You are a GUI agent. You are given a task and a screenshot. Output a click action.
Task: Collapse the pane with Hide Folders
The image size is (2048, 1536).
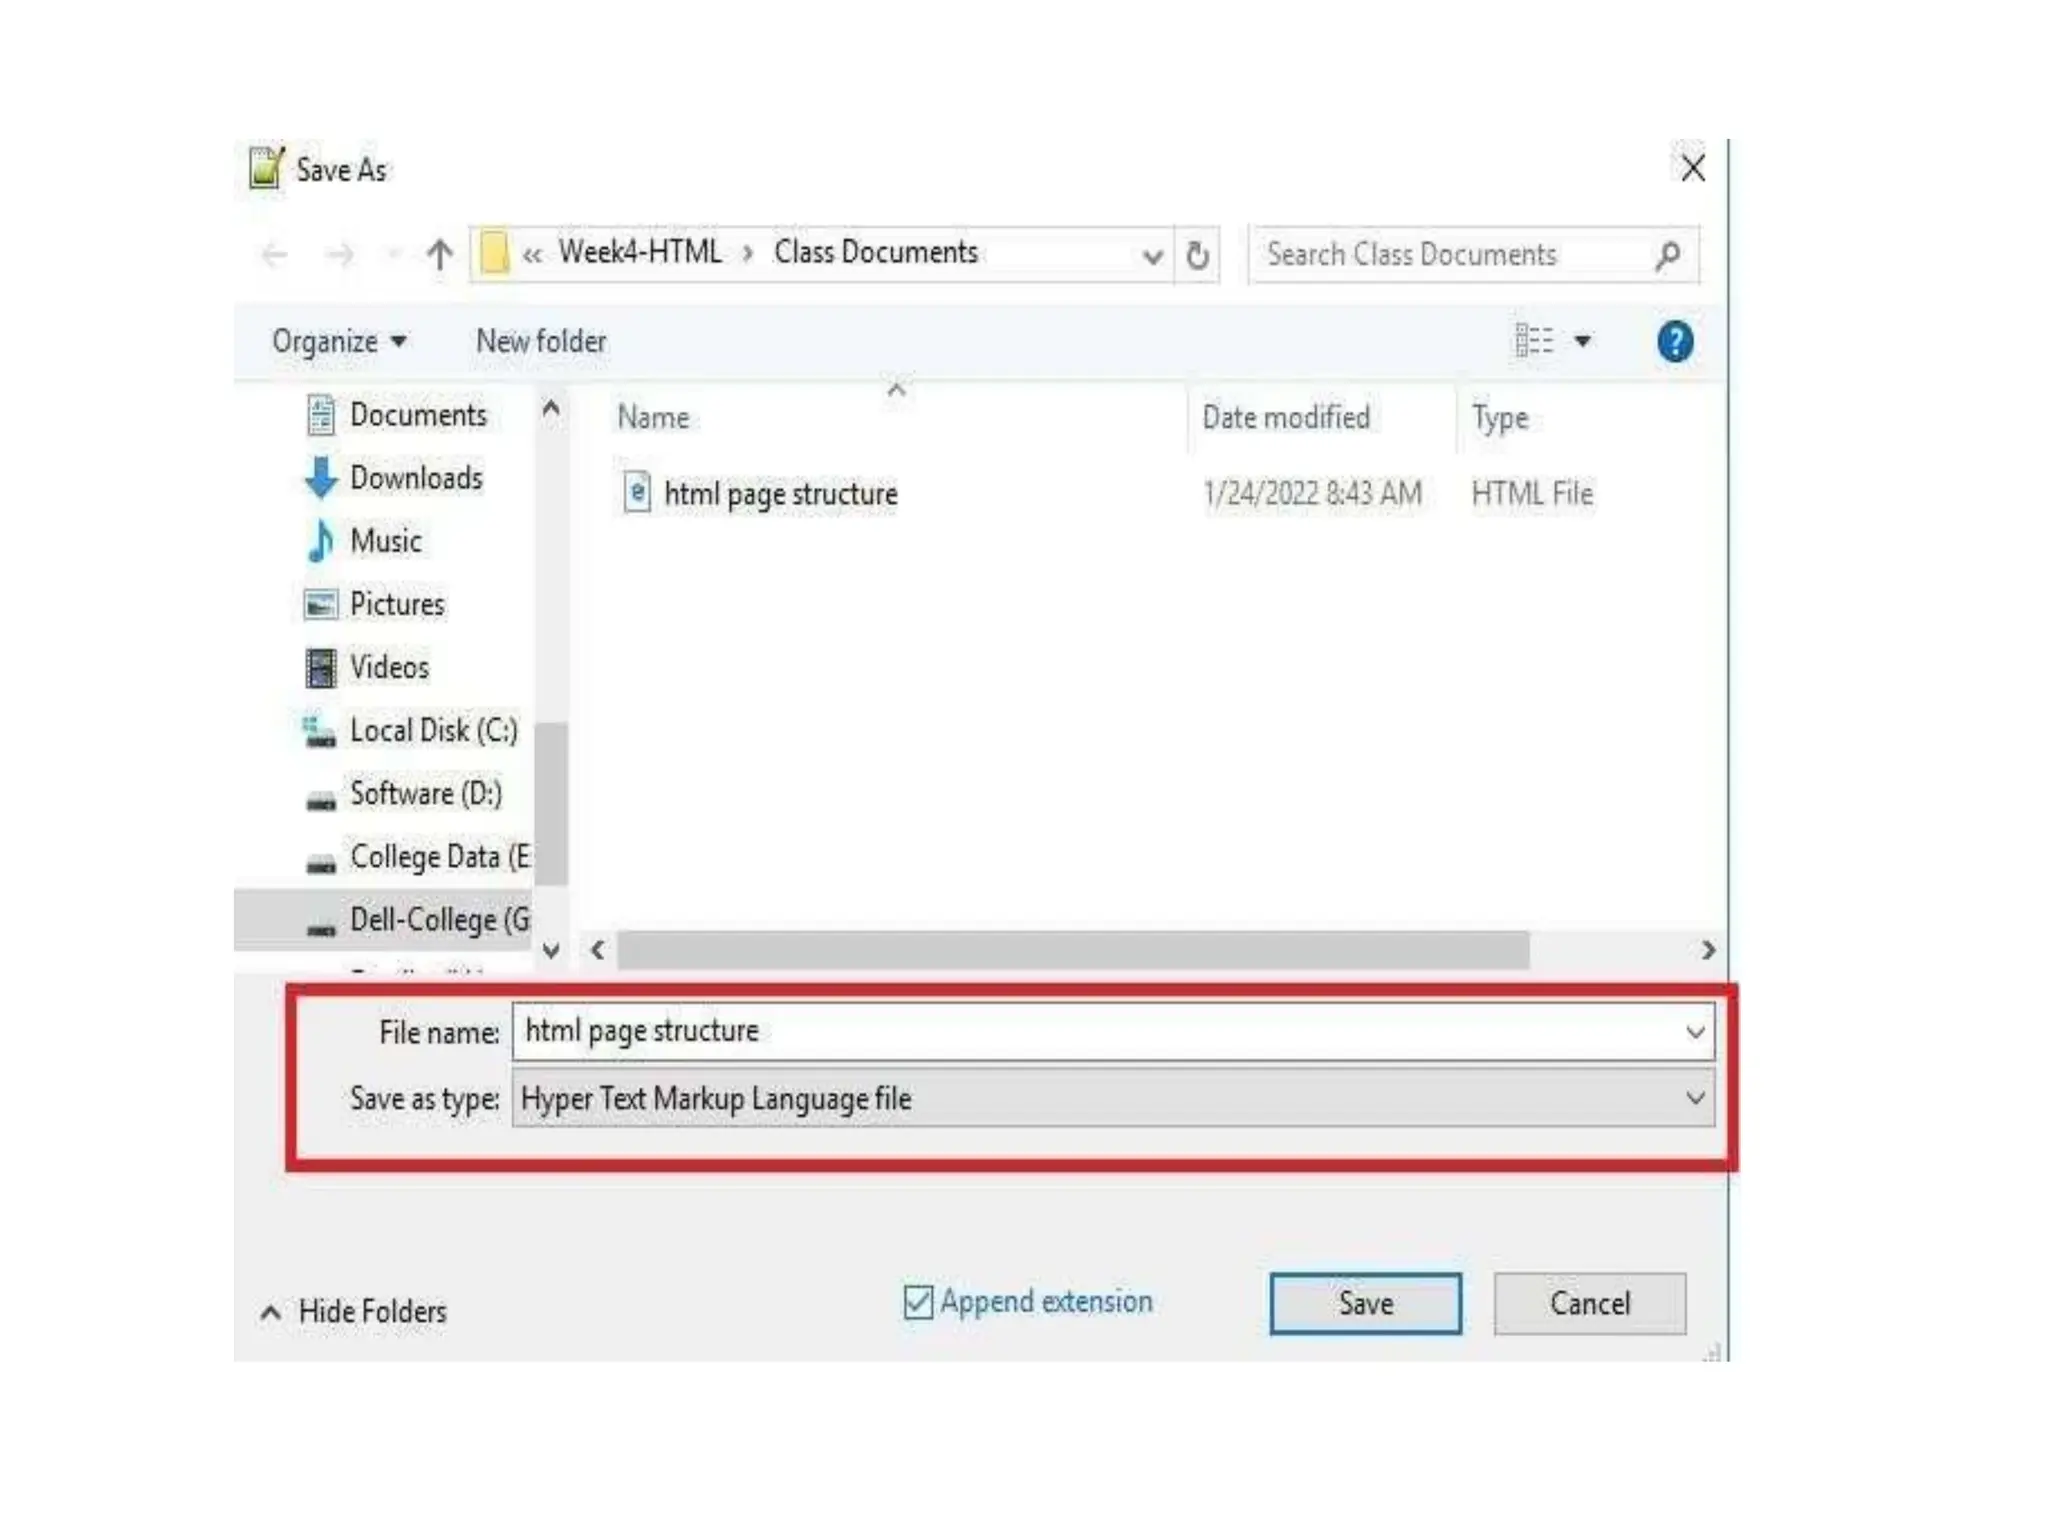coord(371,1311)
